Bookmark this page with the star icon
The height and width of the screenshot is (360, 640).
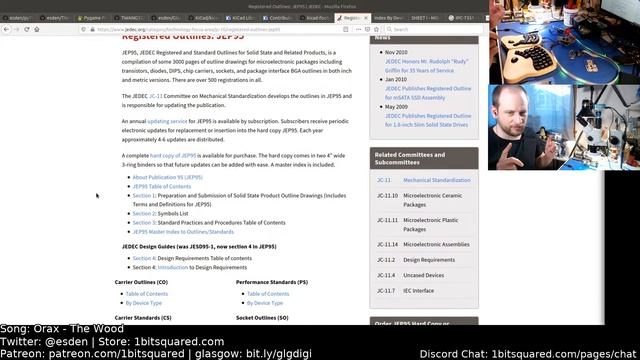coord(376,29)
